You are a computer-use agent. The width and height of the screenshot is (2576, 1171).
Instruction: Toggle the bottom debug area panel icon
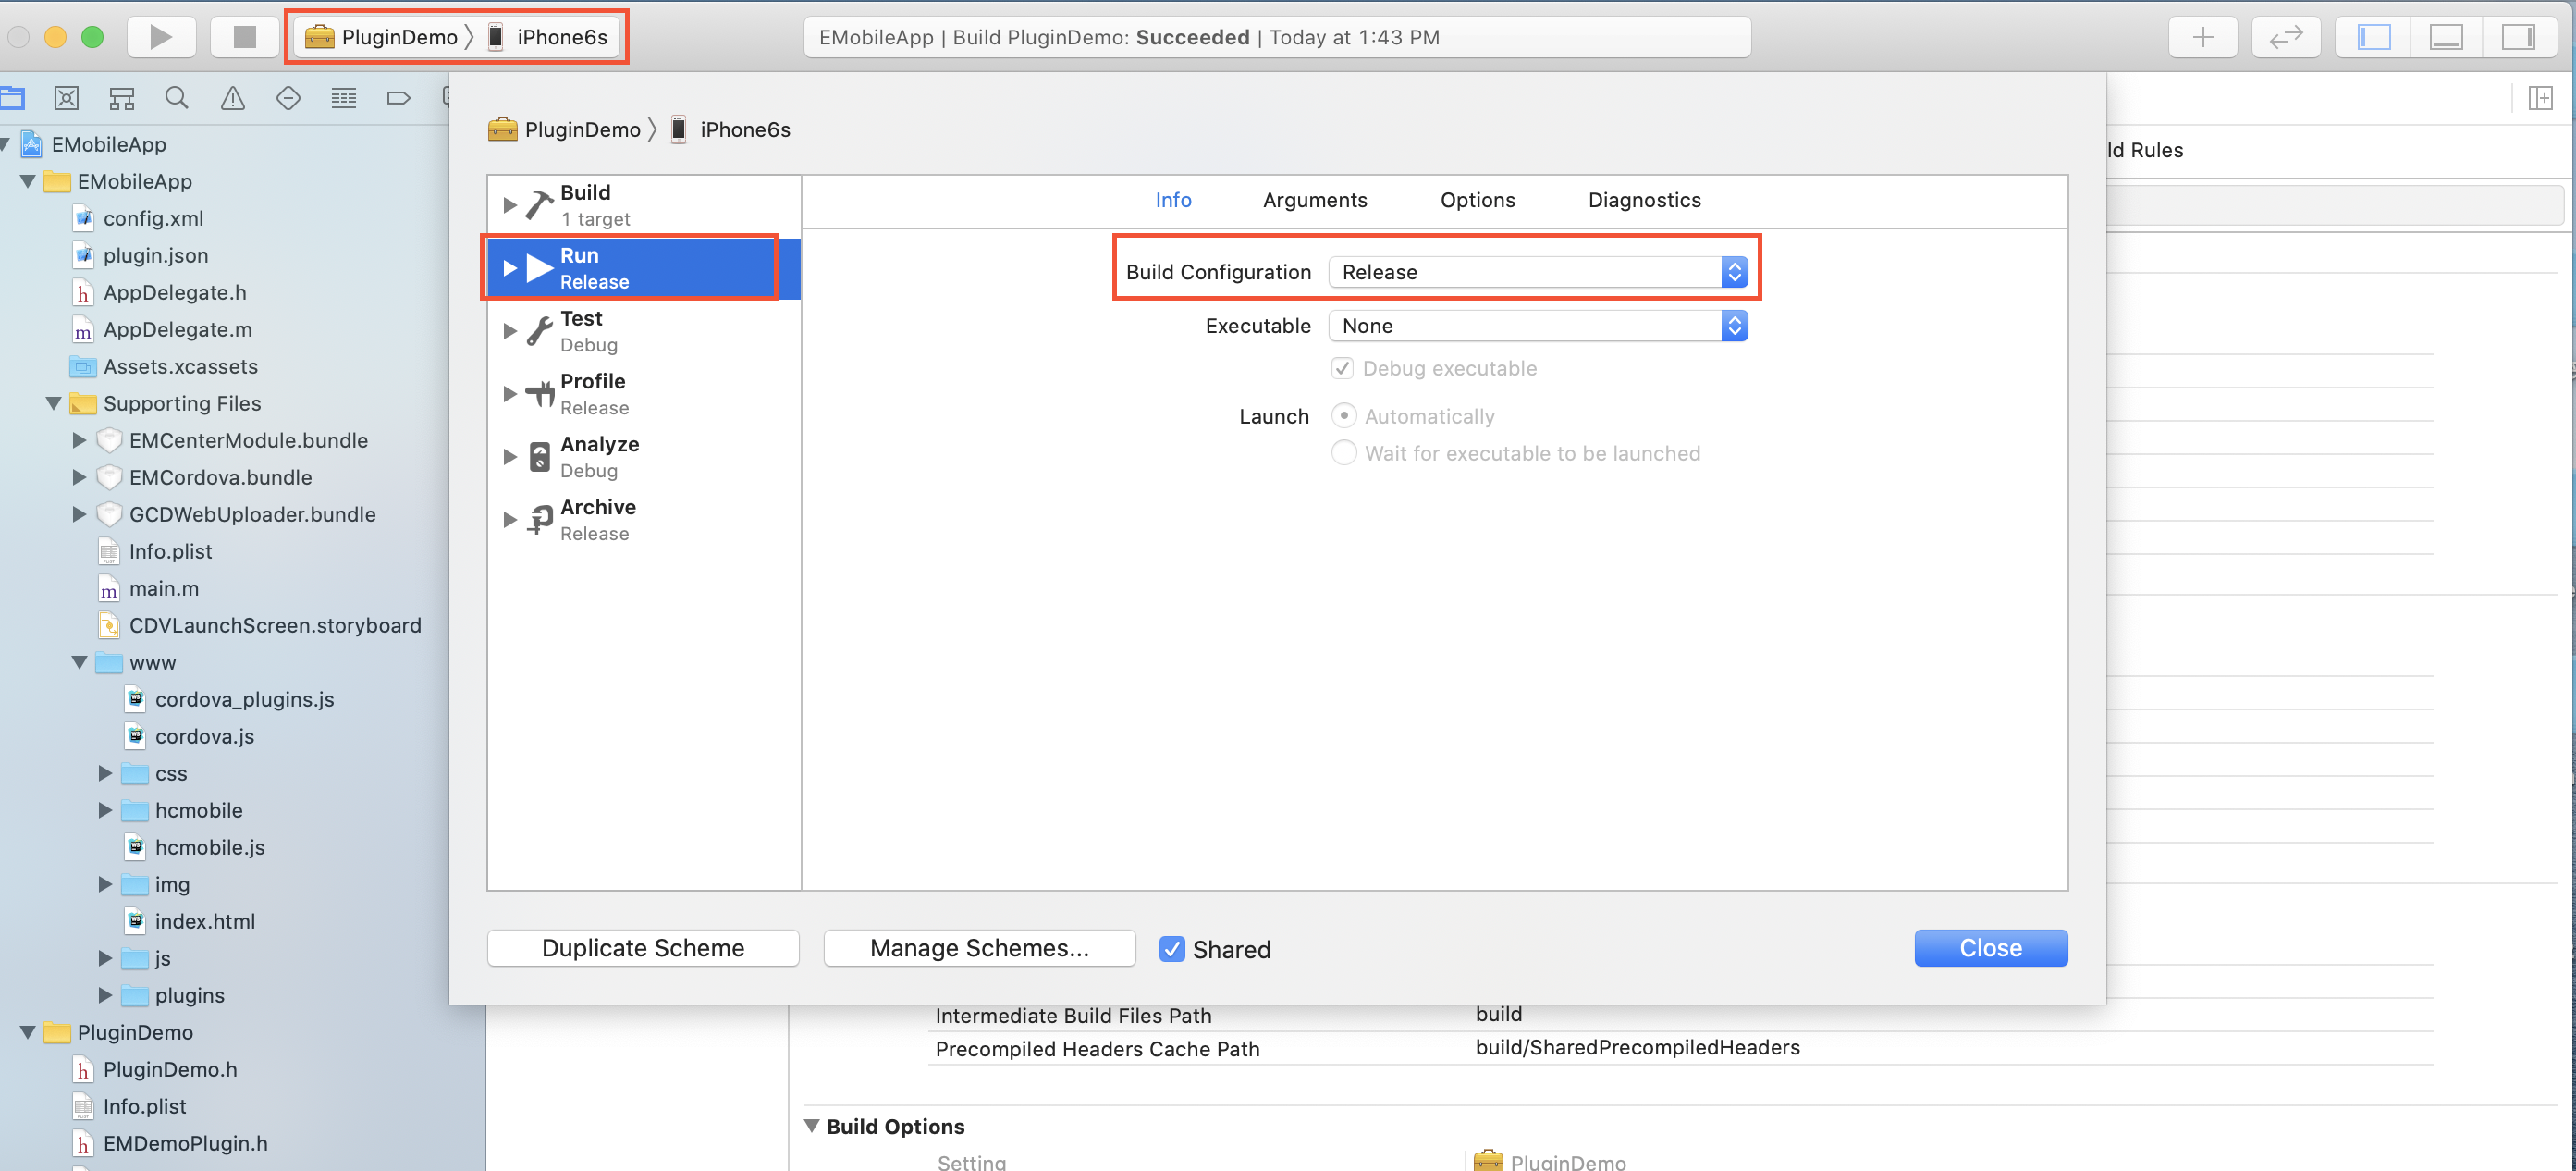point(2446,37)
